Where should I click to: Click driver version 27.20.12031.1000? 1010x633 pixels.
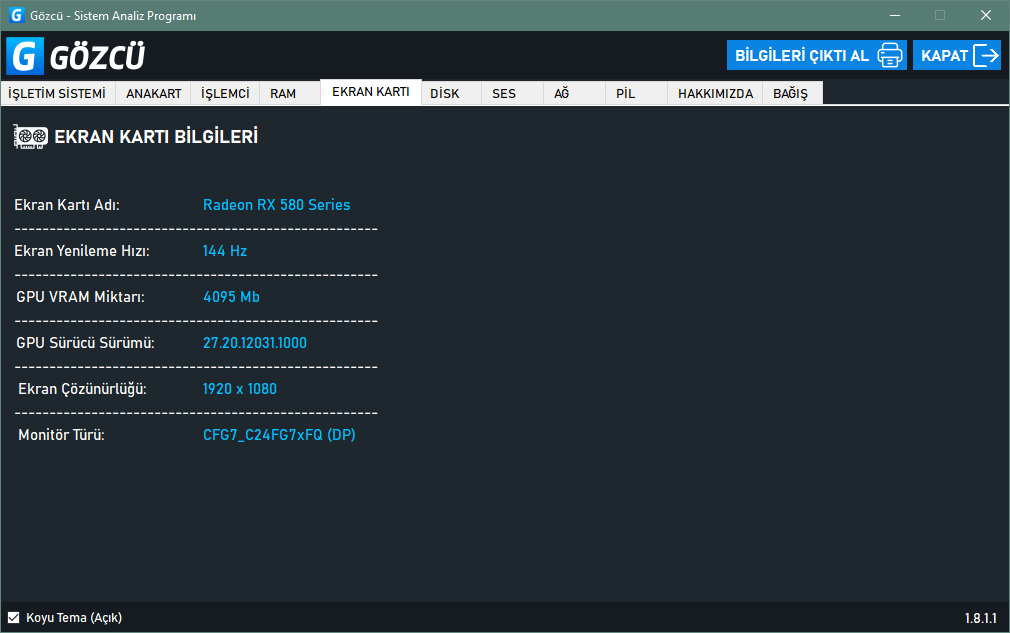point(255,343)
